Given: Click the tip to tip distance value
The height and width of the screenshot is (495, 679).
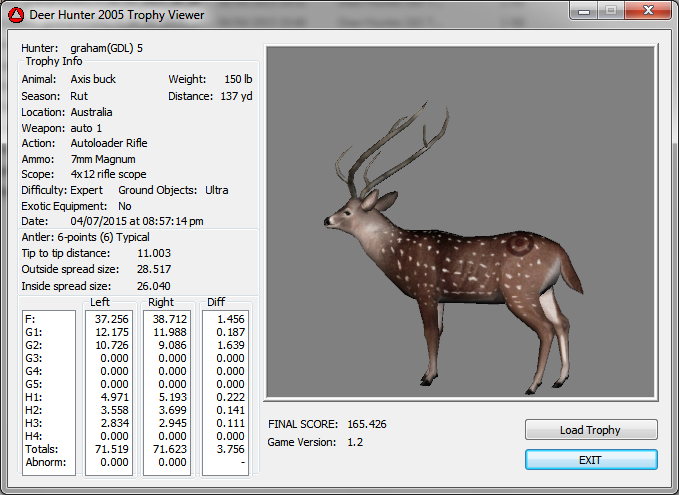Looking at the screenshot, I should [153, 253].
